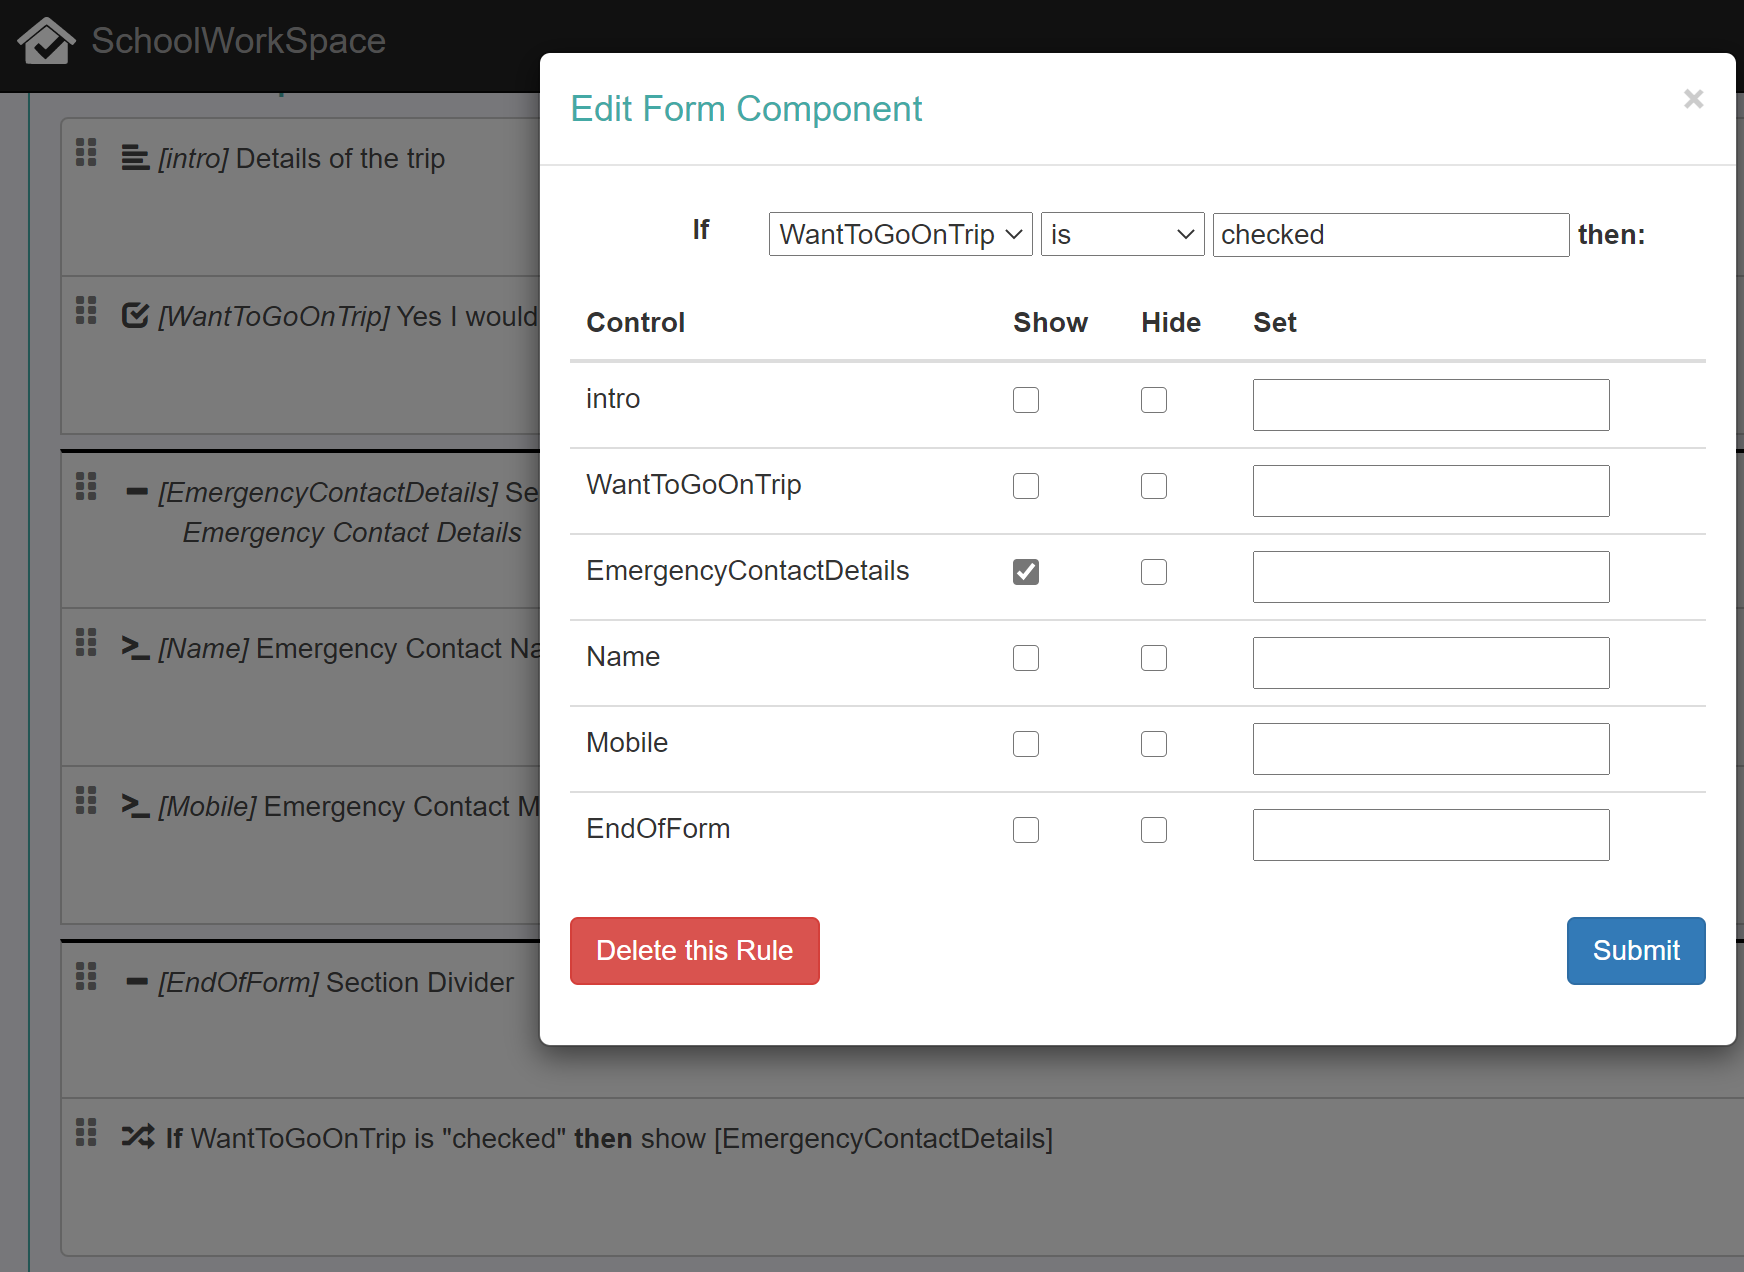Uncheck Show for EmergencyContactDetails
The width and height of the screenshot is (1744, 1272).
(x=1025, y=572)
